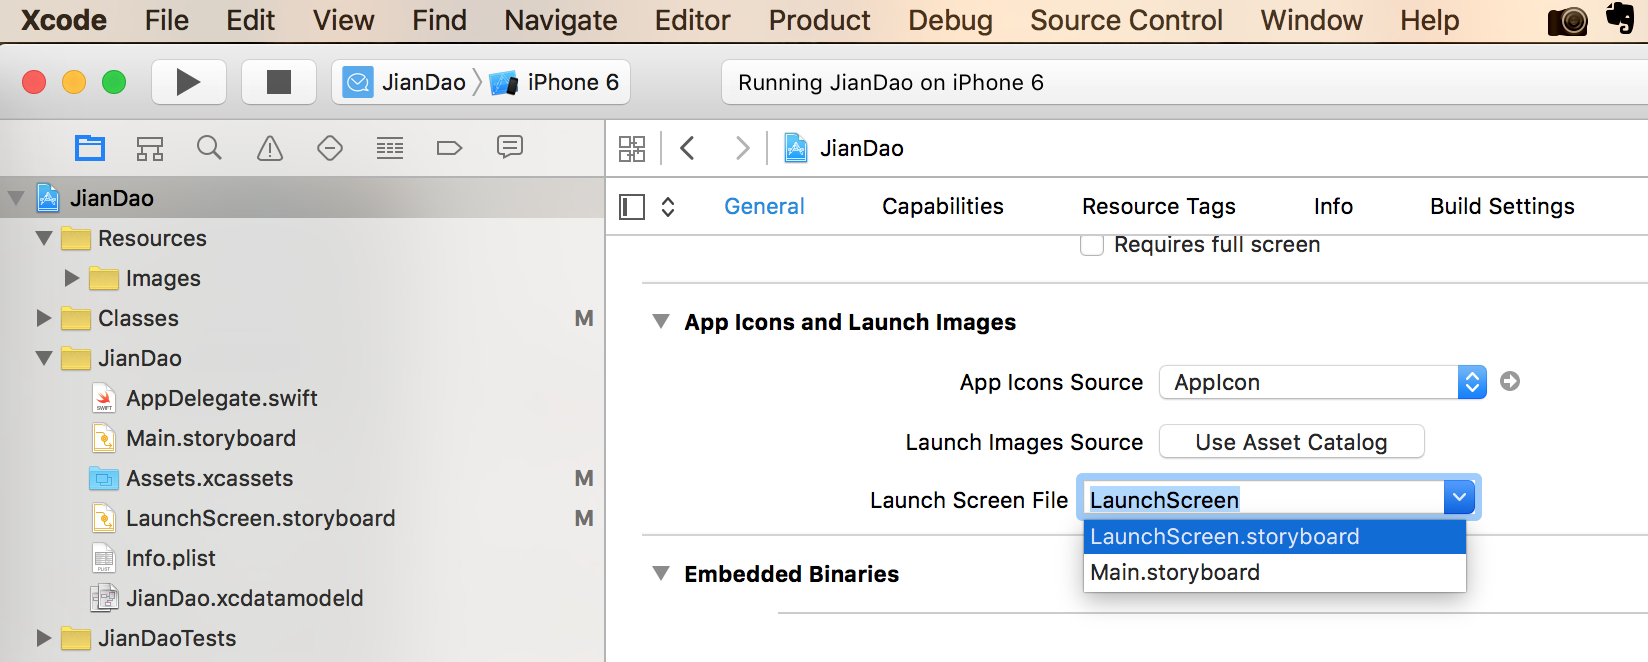The image size is (1648, 662).
Task: Toggle the project and targets list sidebar
Action: click(632, 207)
